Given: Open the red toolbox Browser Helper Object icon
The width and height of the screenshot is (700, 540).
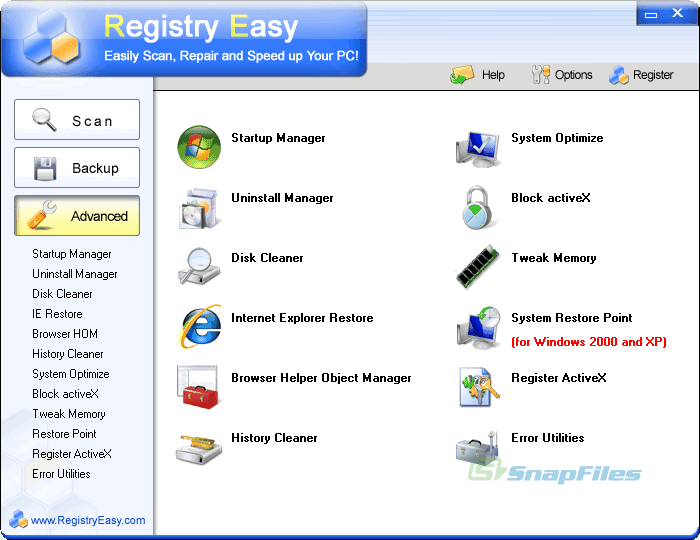Looking at the screenshot, I should pos(198,386).
